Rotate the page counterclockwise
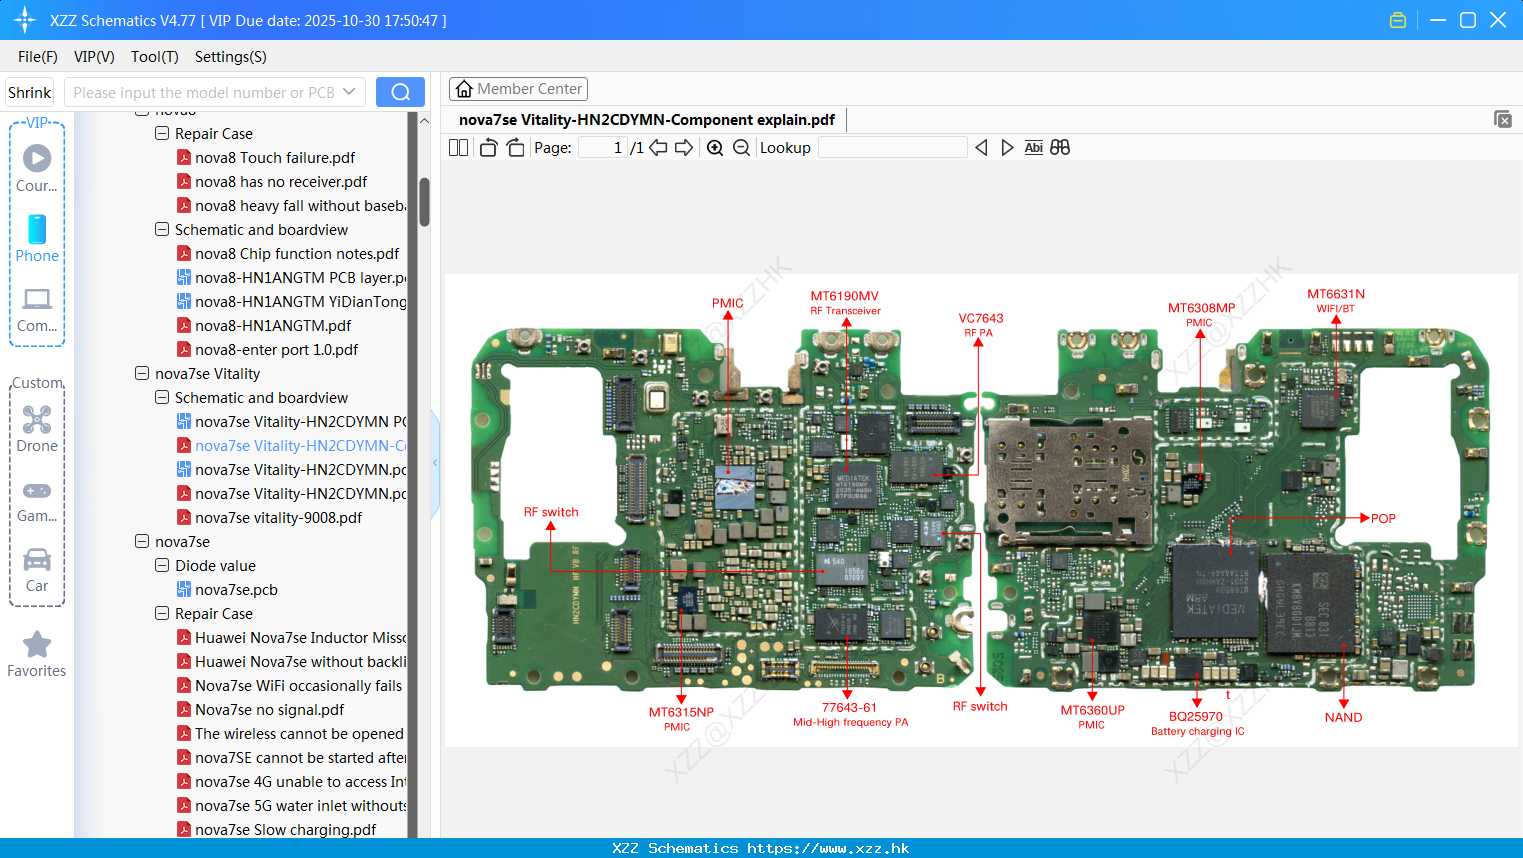 click(488, 147)
